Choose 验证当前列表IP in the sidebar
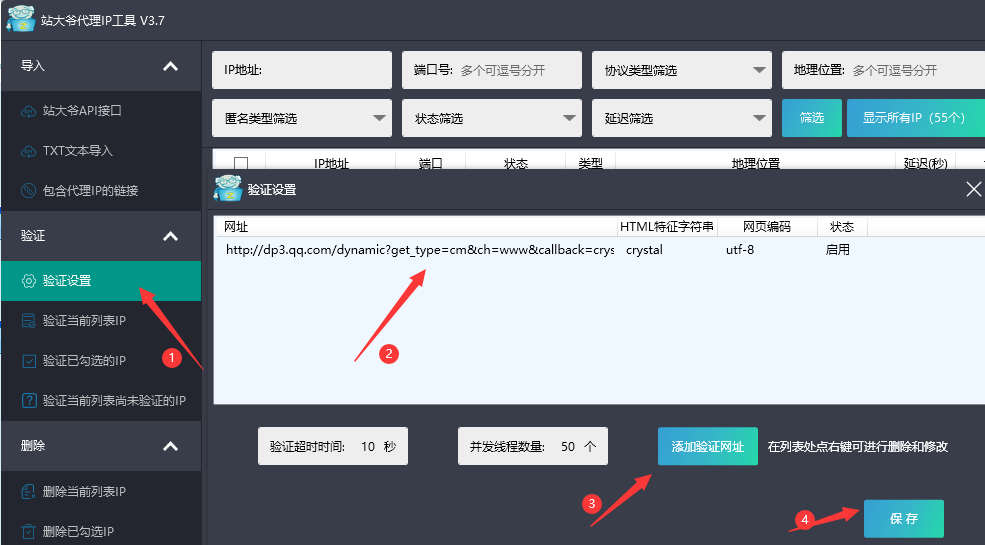Image resolution: width=985 pixels, height=545 pixels. pos(101,321)
